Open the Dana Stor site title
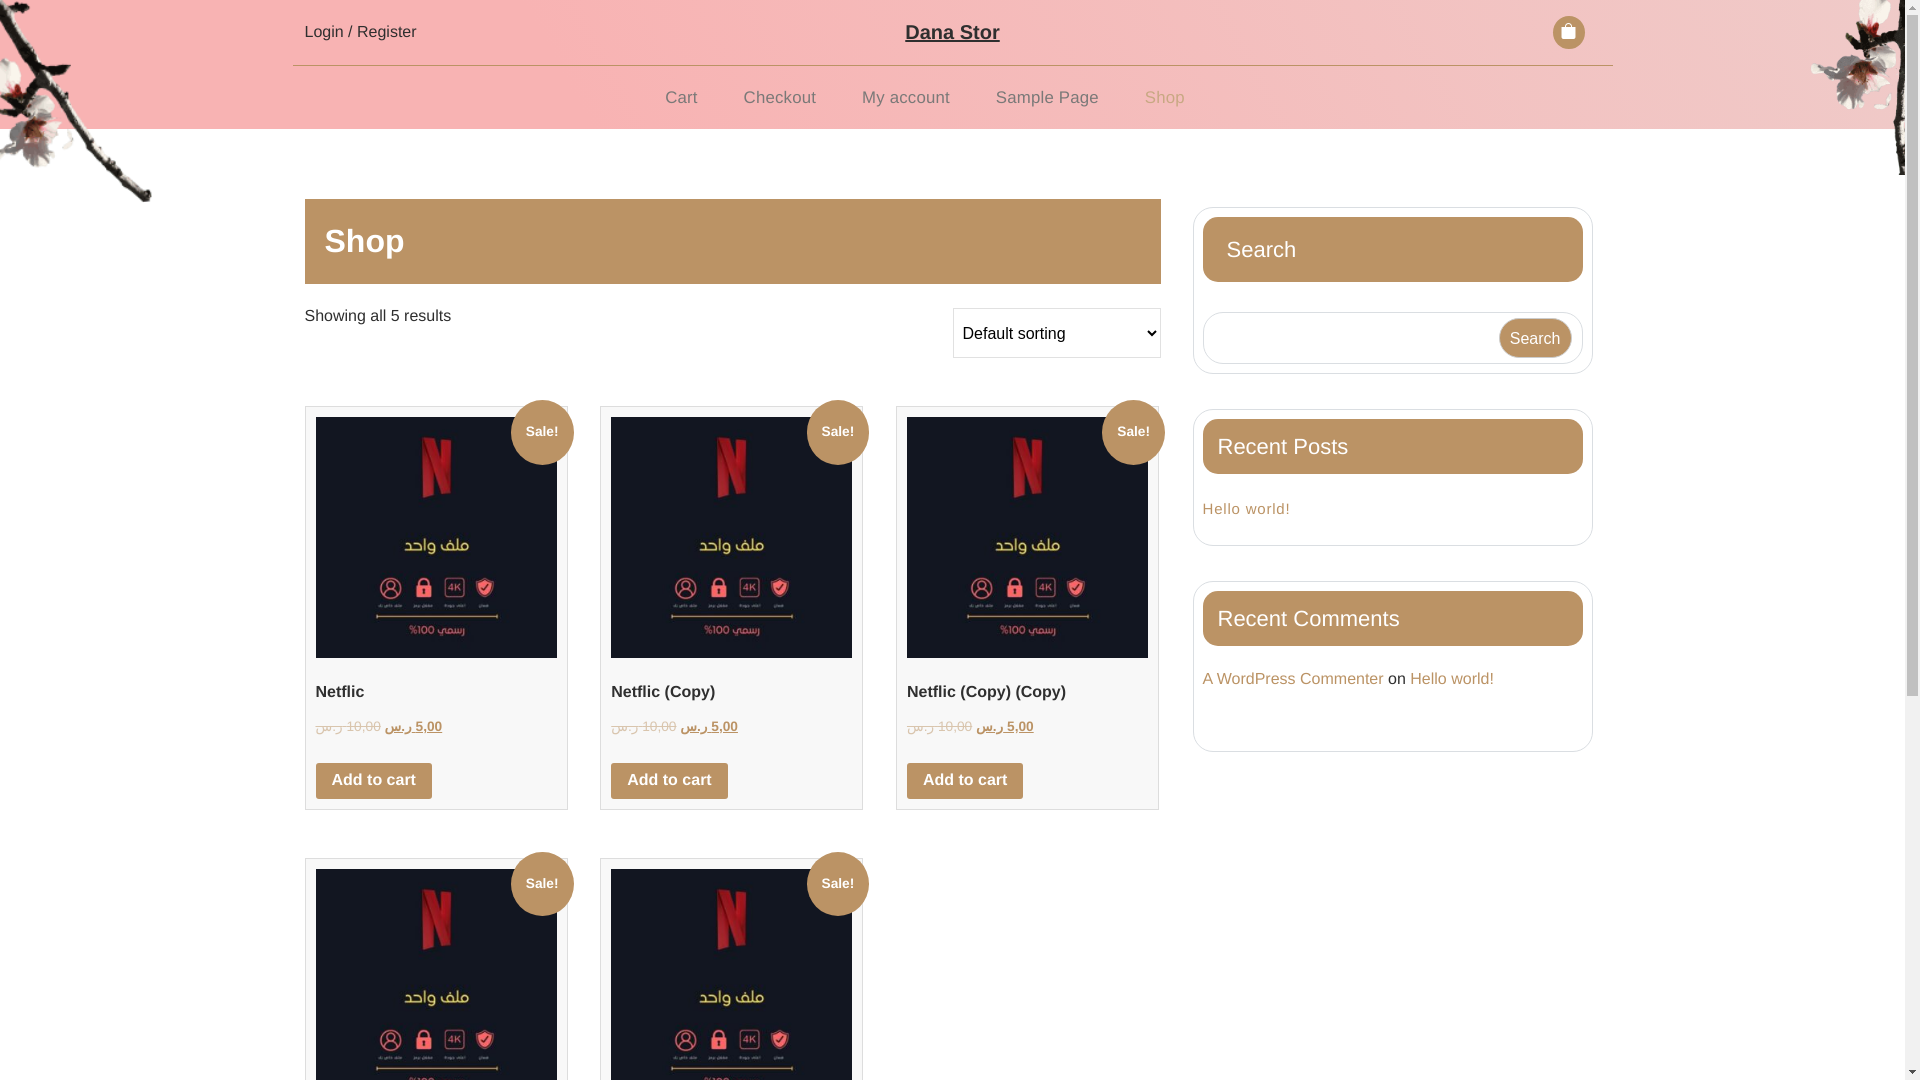This screenshot has height=1080, width=1920. (952, 32)
